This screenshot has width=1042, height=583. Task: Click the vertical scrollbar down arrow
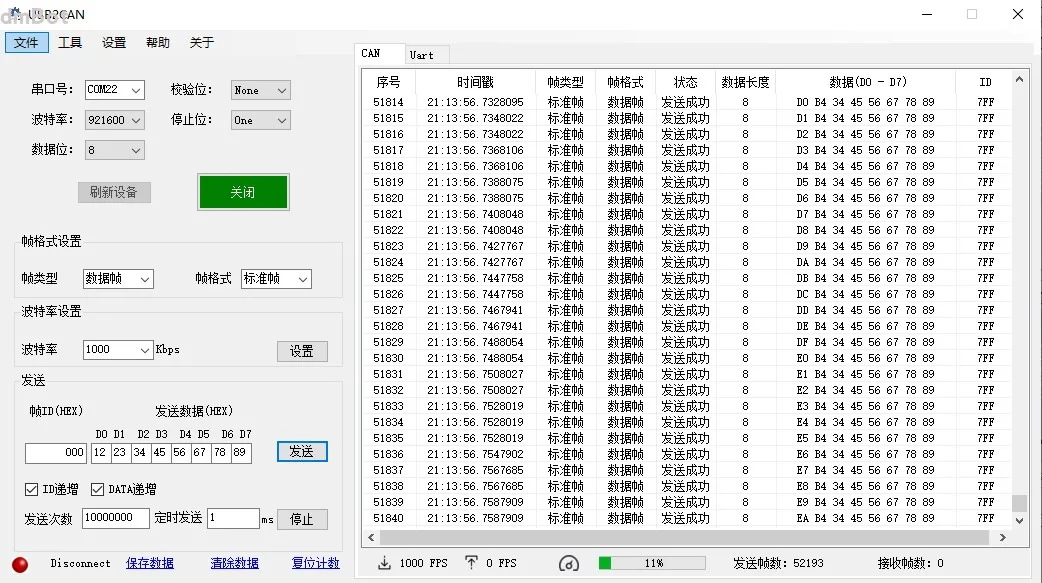[x=1019, y=520]
